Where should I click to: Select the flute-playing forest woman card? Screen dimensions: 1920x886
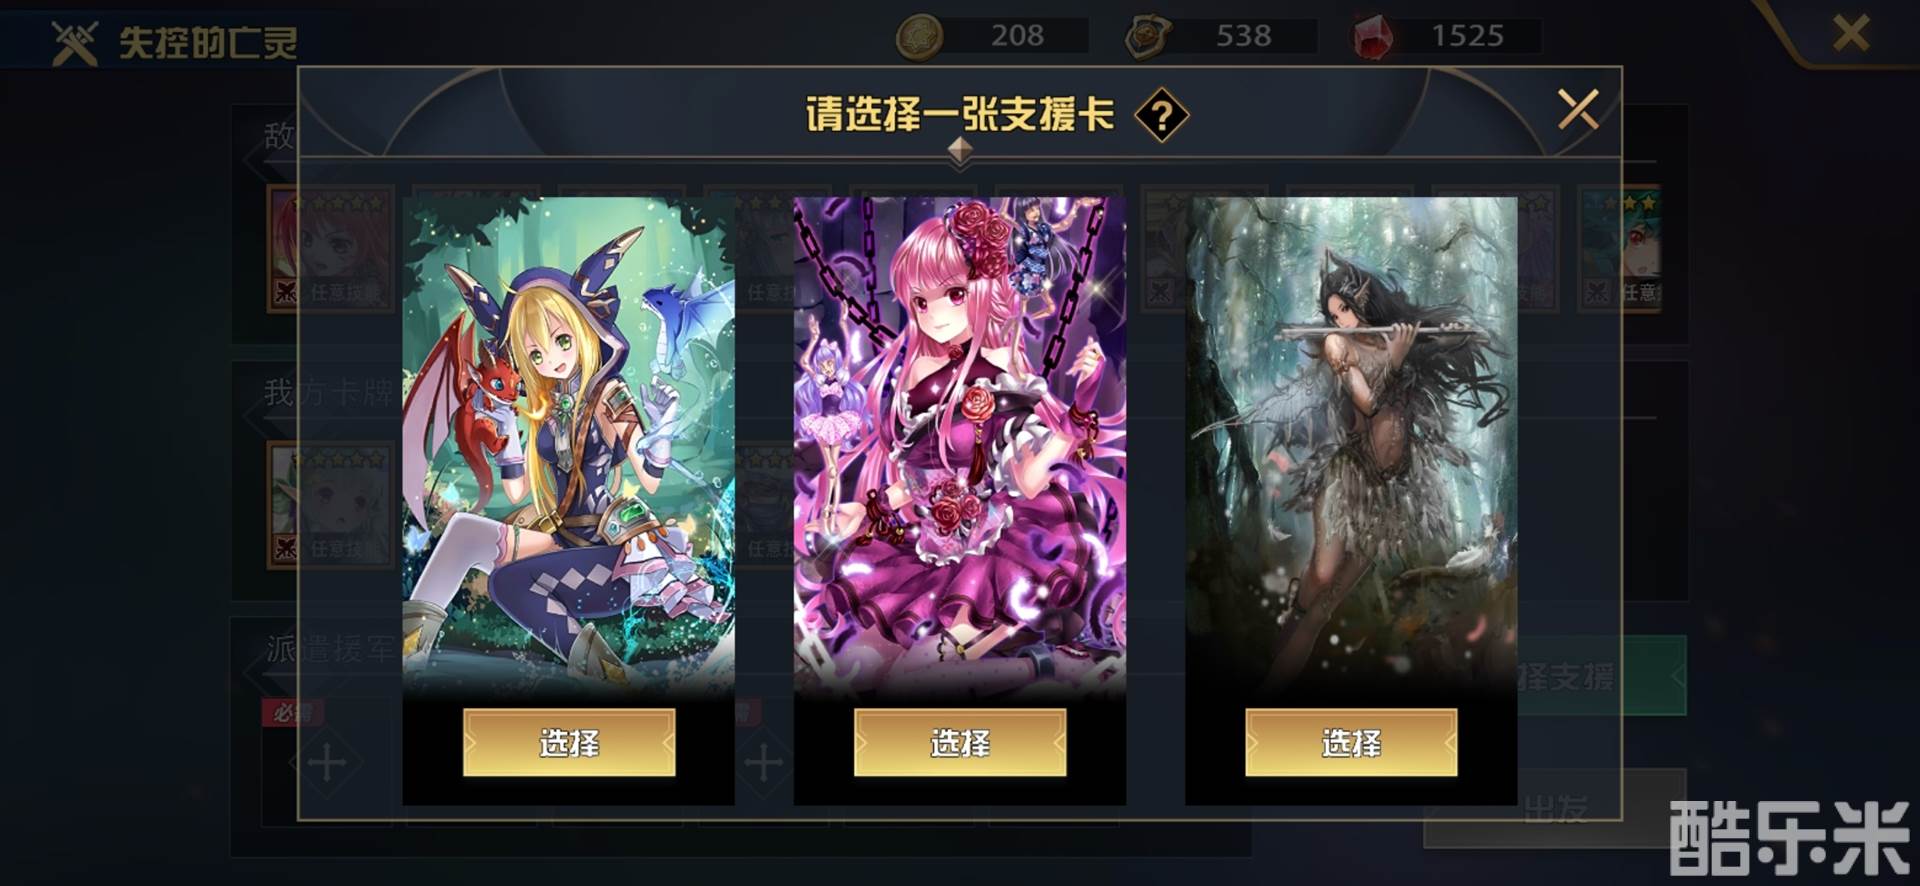[x=1351, y=742]
